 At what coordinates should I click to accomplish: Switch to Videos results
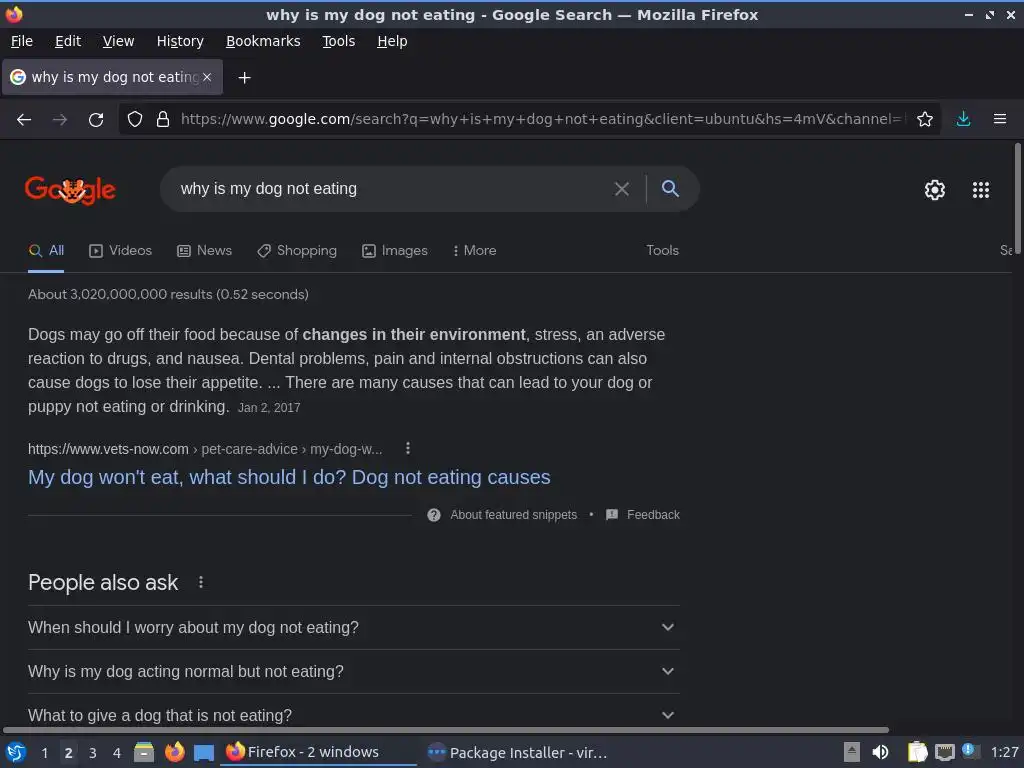[120, 251]
